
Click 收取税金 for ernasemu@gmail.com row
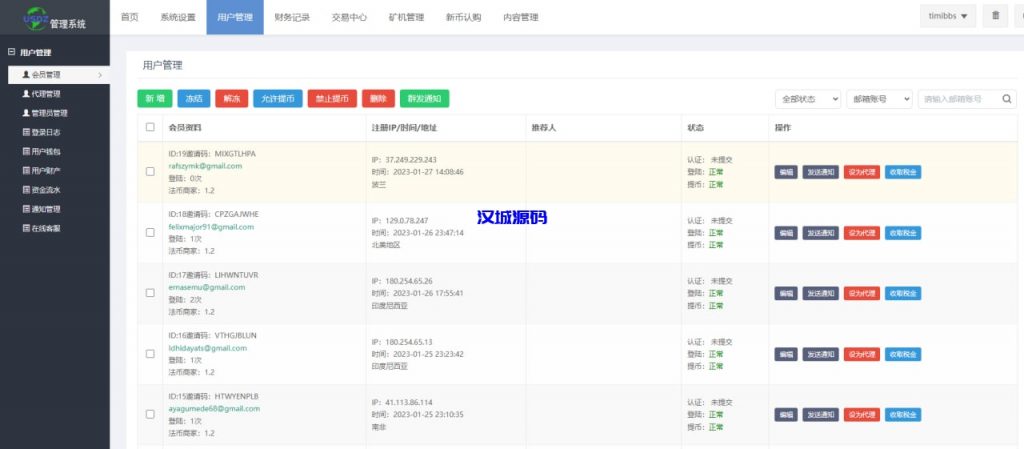pos(903,294)
